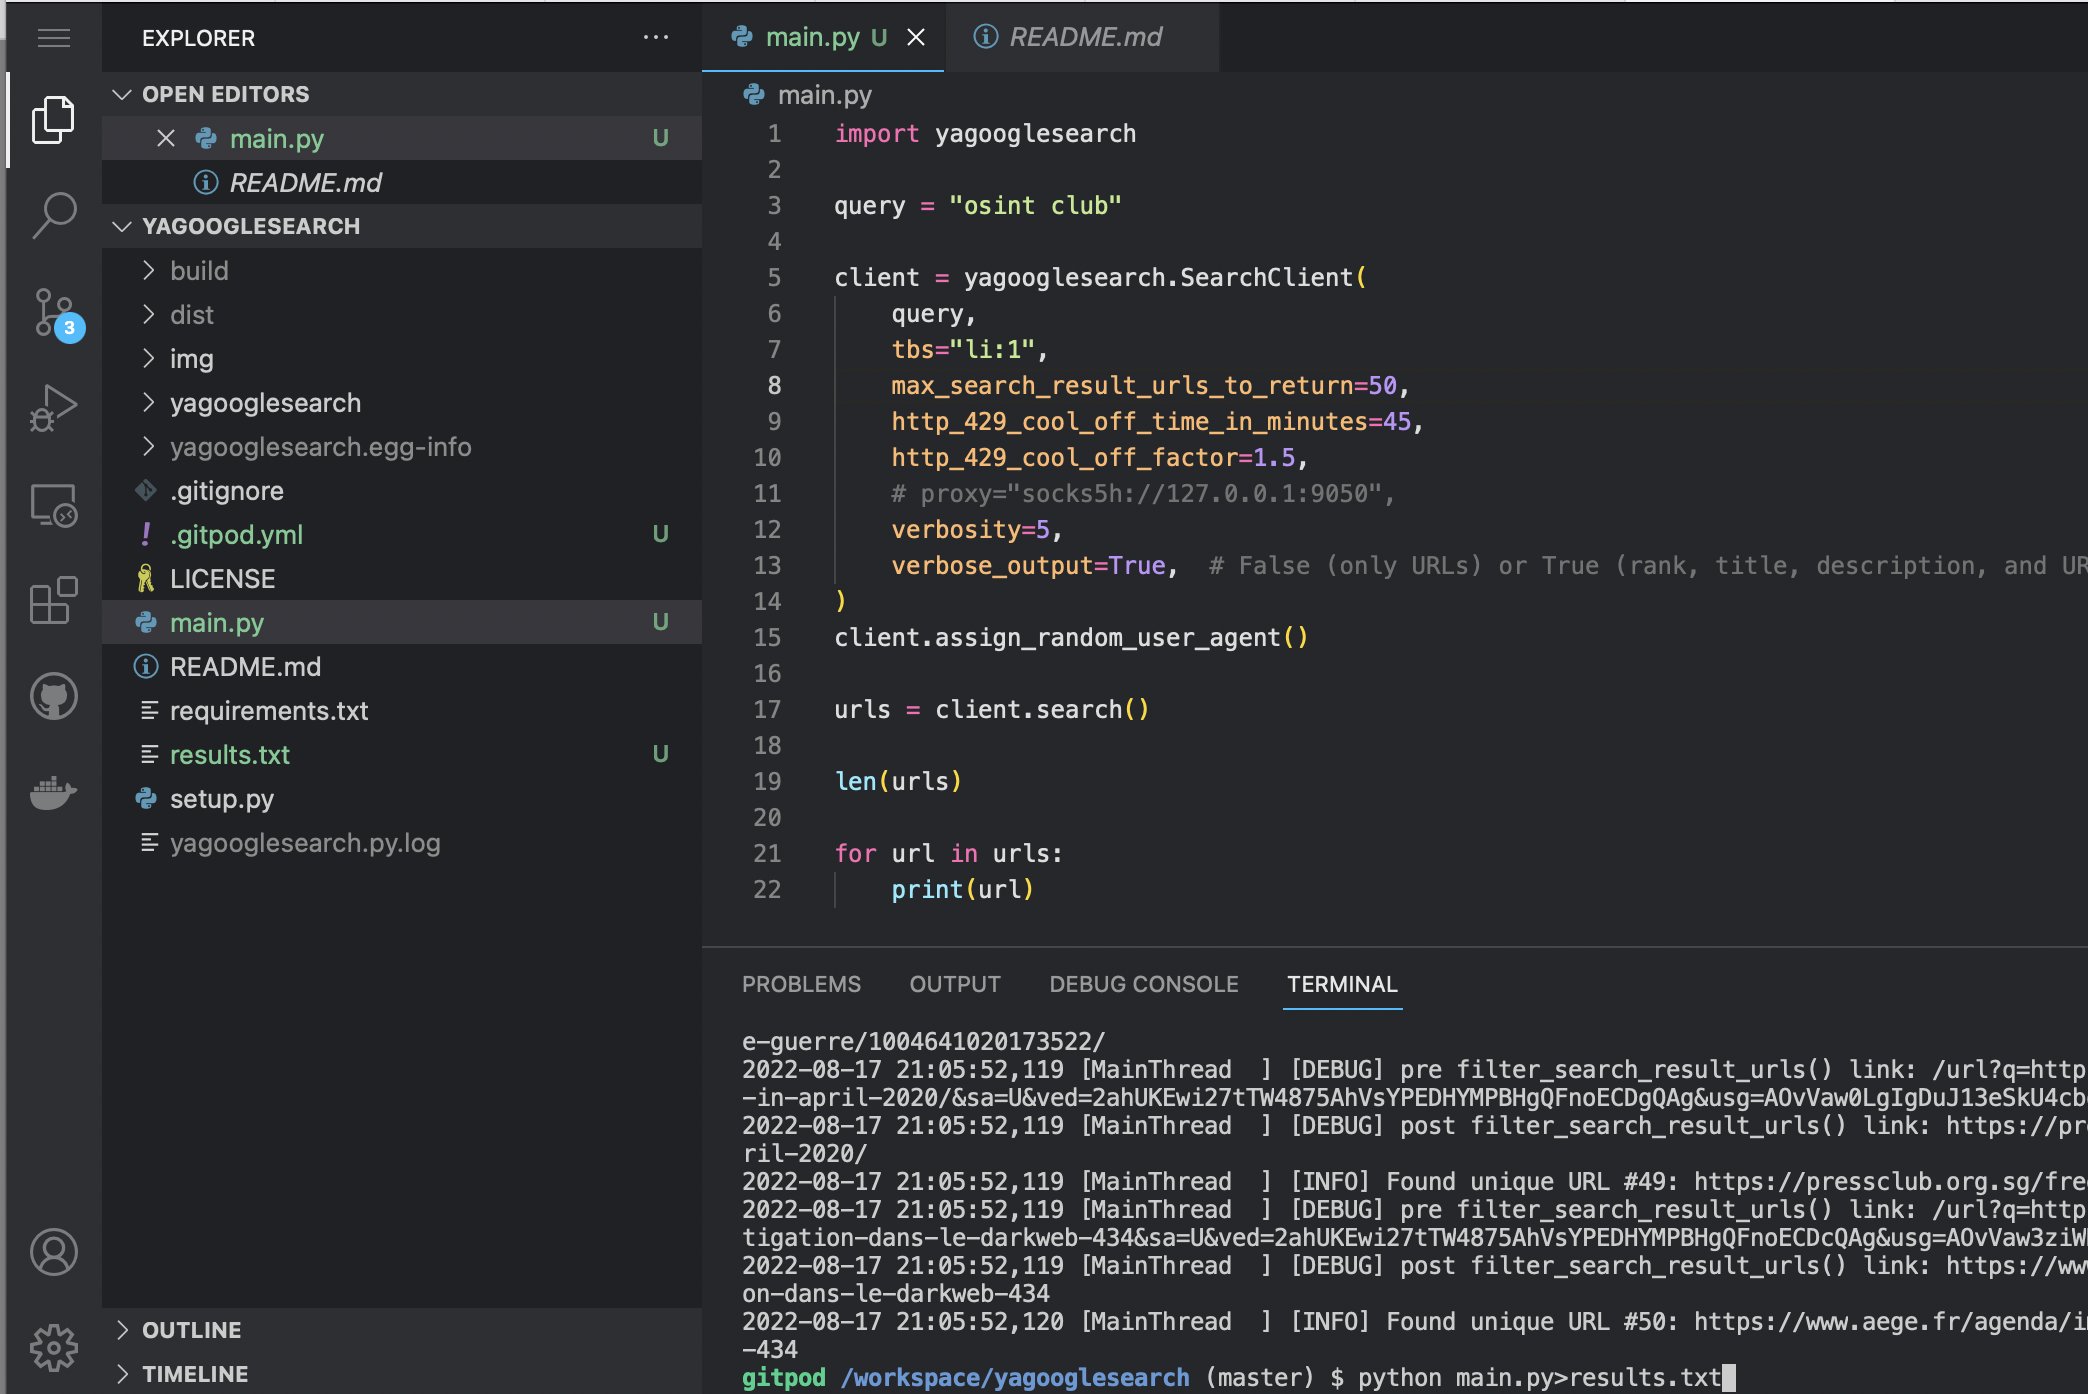
Task: Open the DEBUG CONSOLE tab
Action: pos(1143,984)
